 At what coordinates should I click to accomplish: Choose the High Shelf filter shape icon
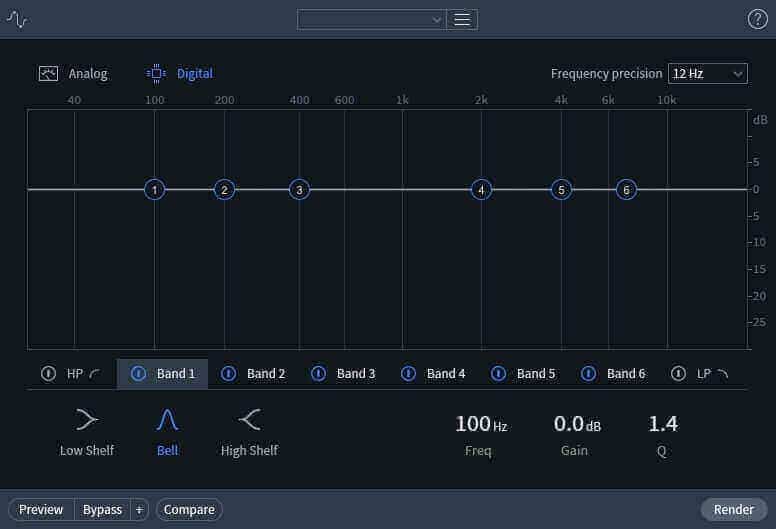[249, 420]
